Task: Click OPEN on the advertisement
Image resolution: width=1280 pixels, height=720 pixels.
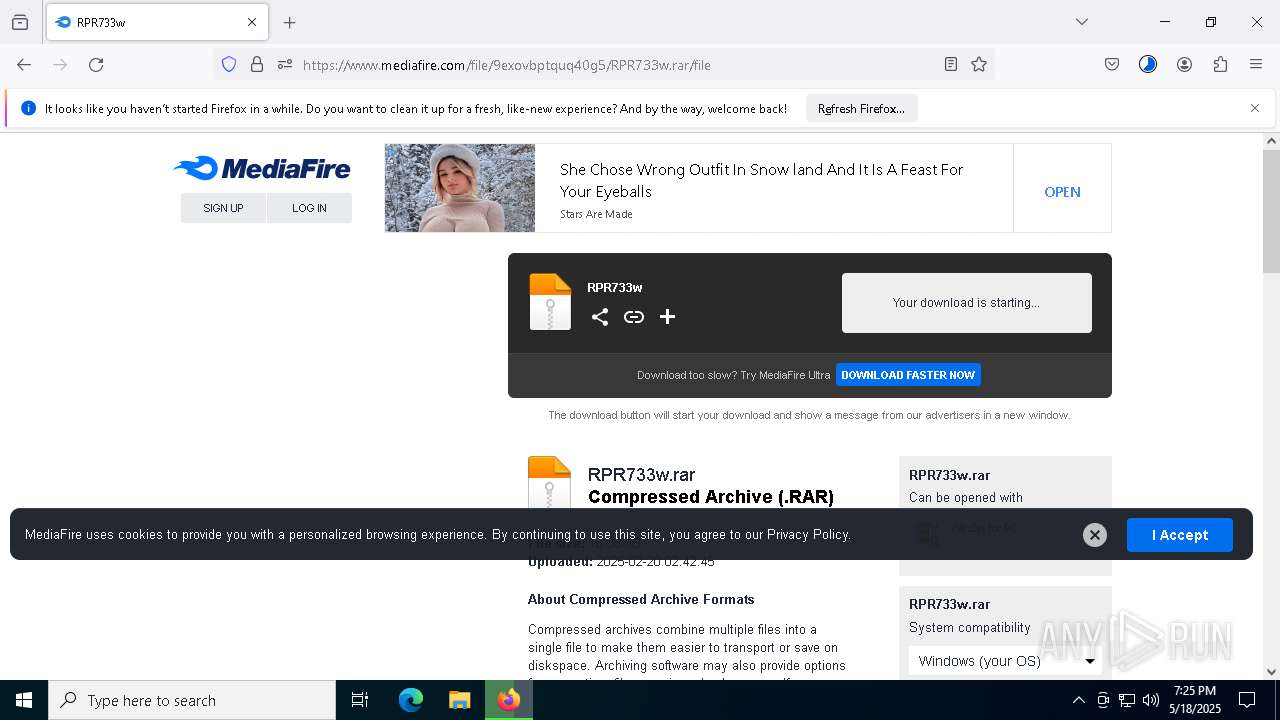Action: [x=1062, y=192]
